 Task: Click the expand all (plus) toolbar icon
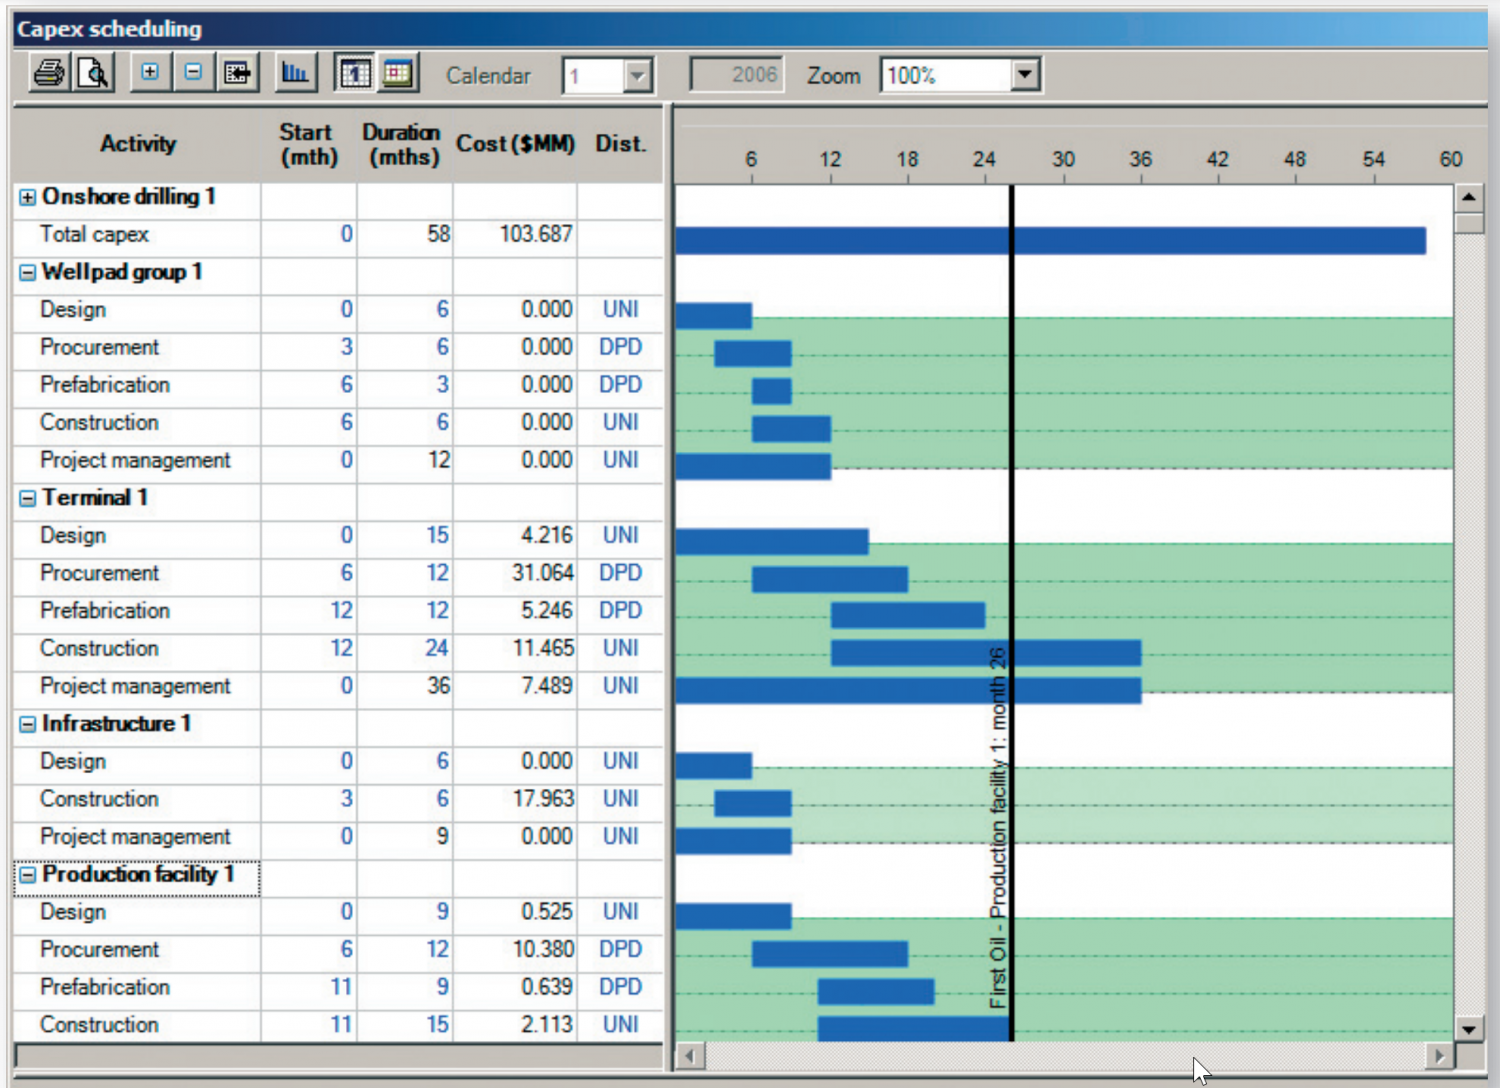pos(150,73)
